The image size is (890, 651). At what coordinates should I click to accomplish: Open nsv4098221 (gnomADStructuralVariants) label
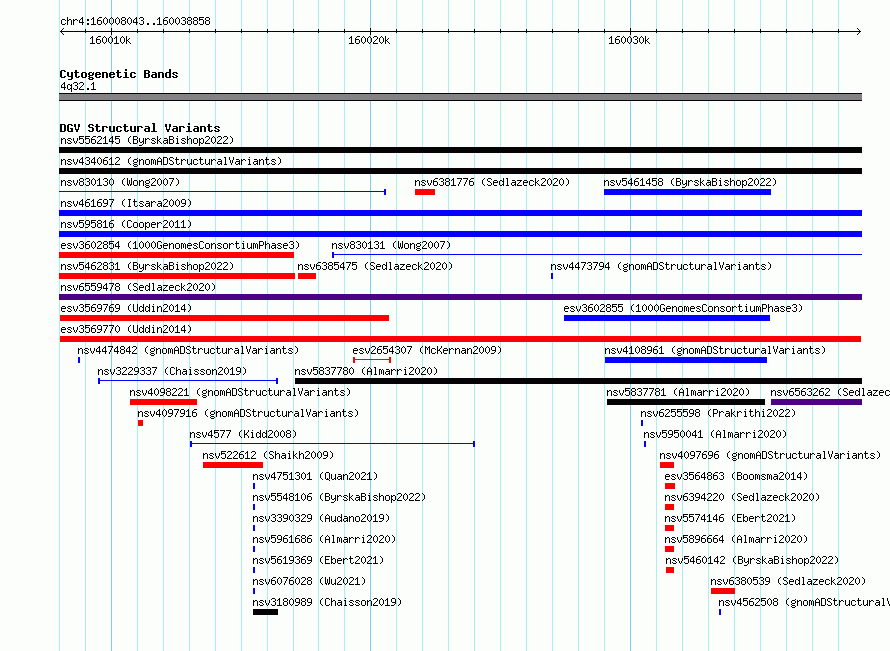click(240, 392)
